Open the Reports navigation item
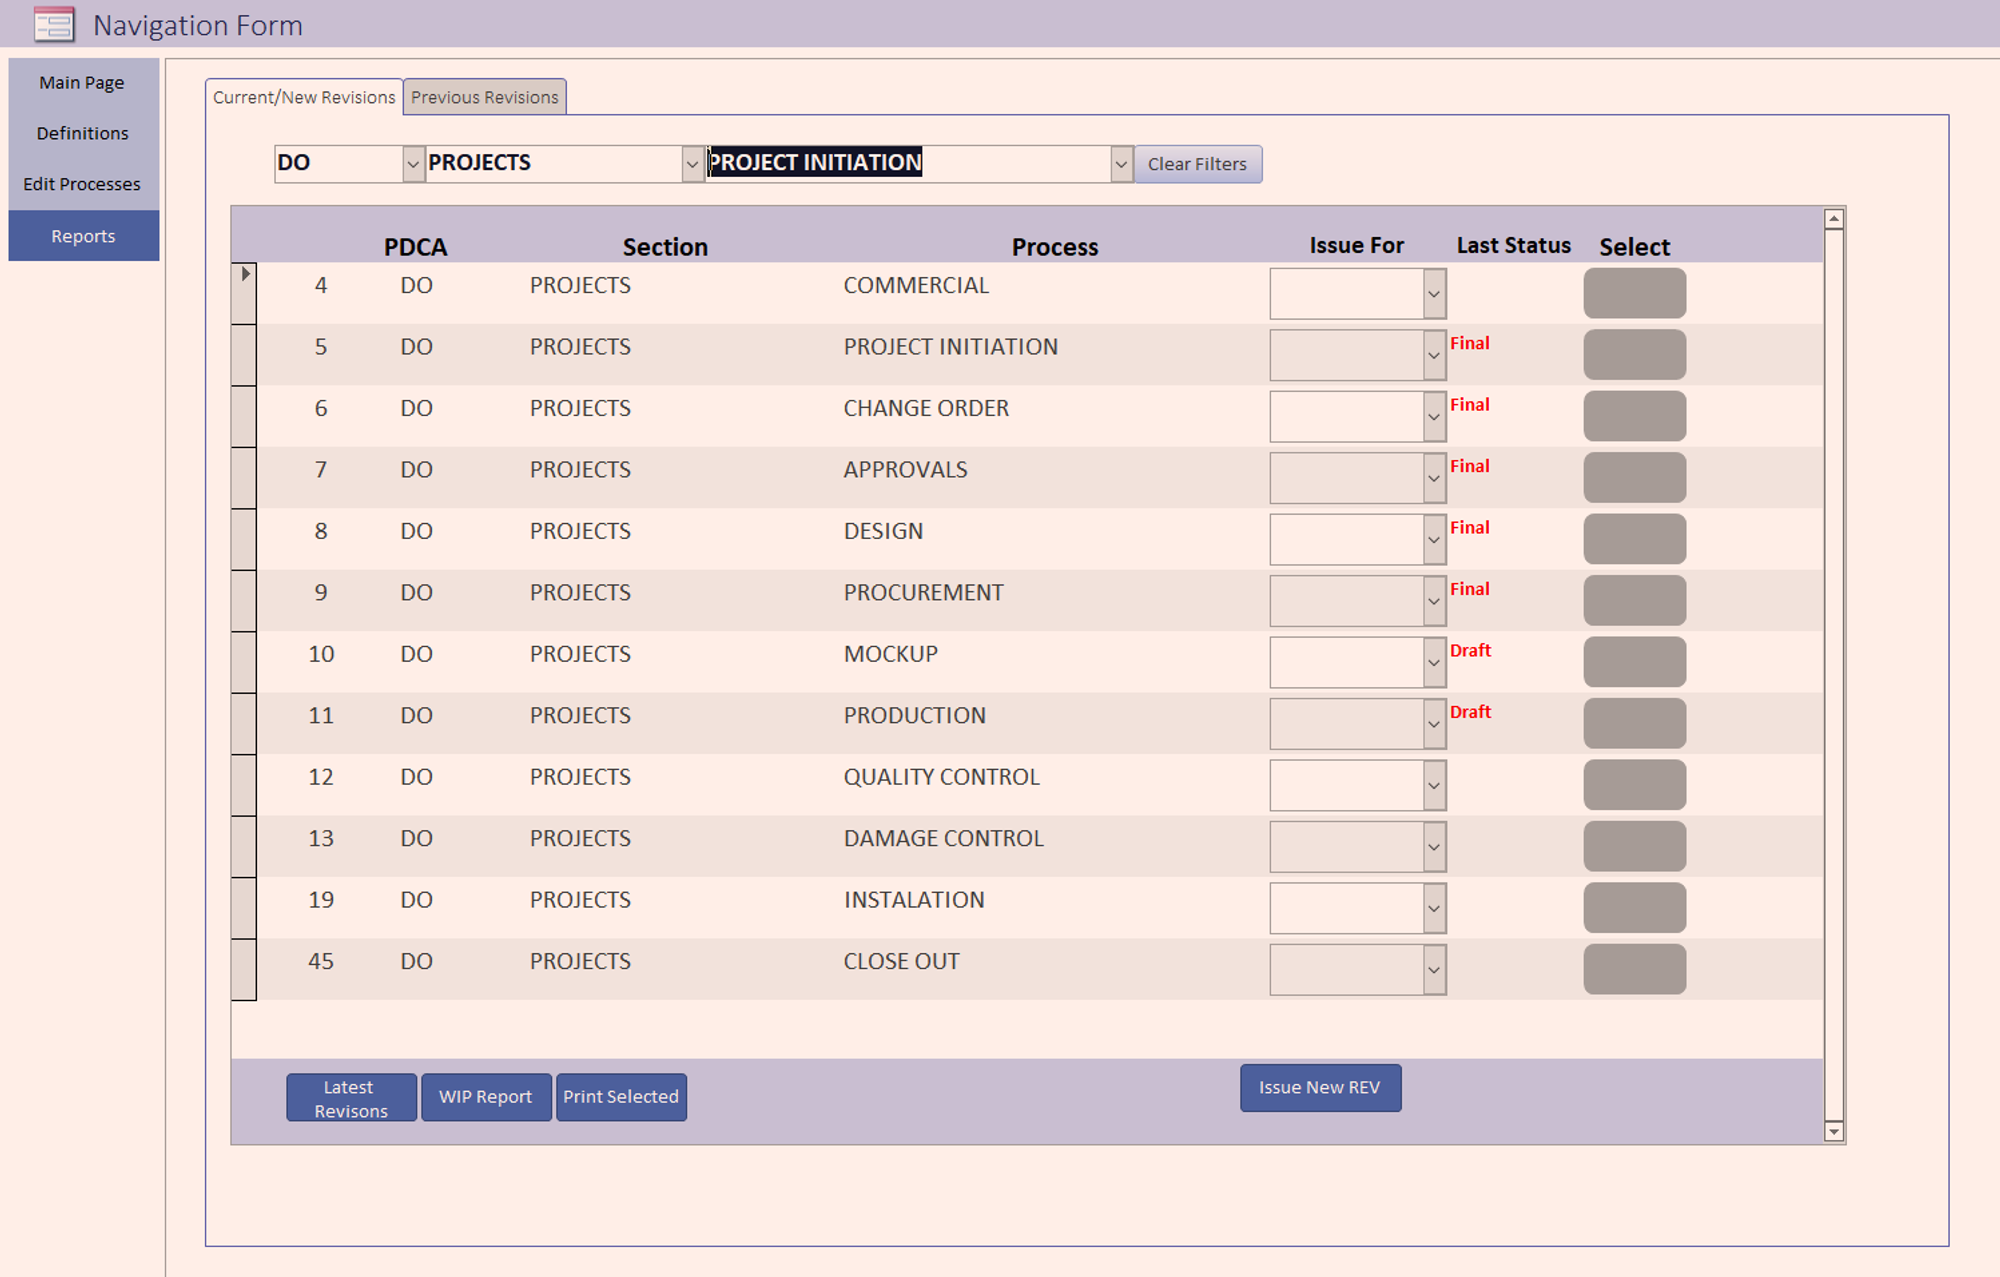This screenshot has width=2000, height=1277. pyautogui.click(x=83, y=236)
